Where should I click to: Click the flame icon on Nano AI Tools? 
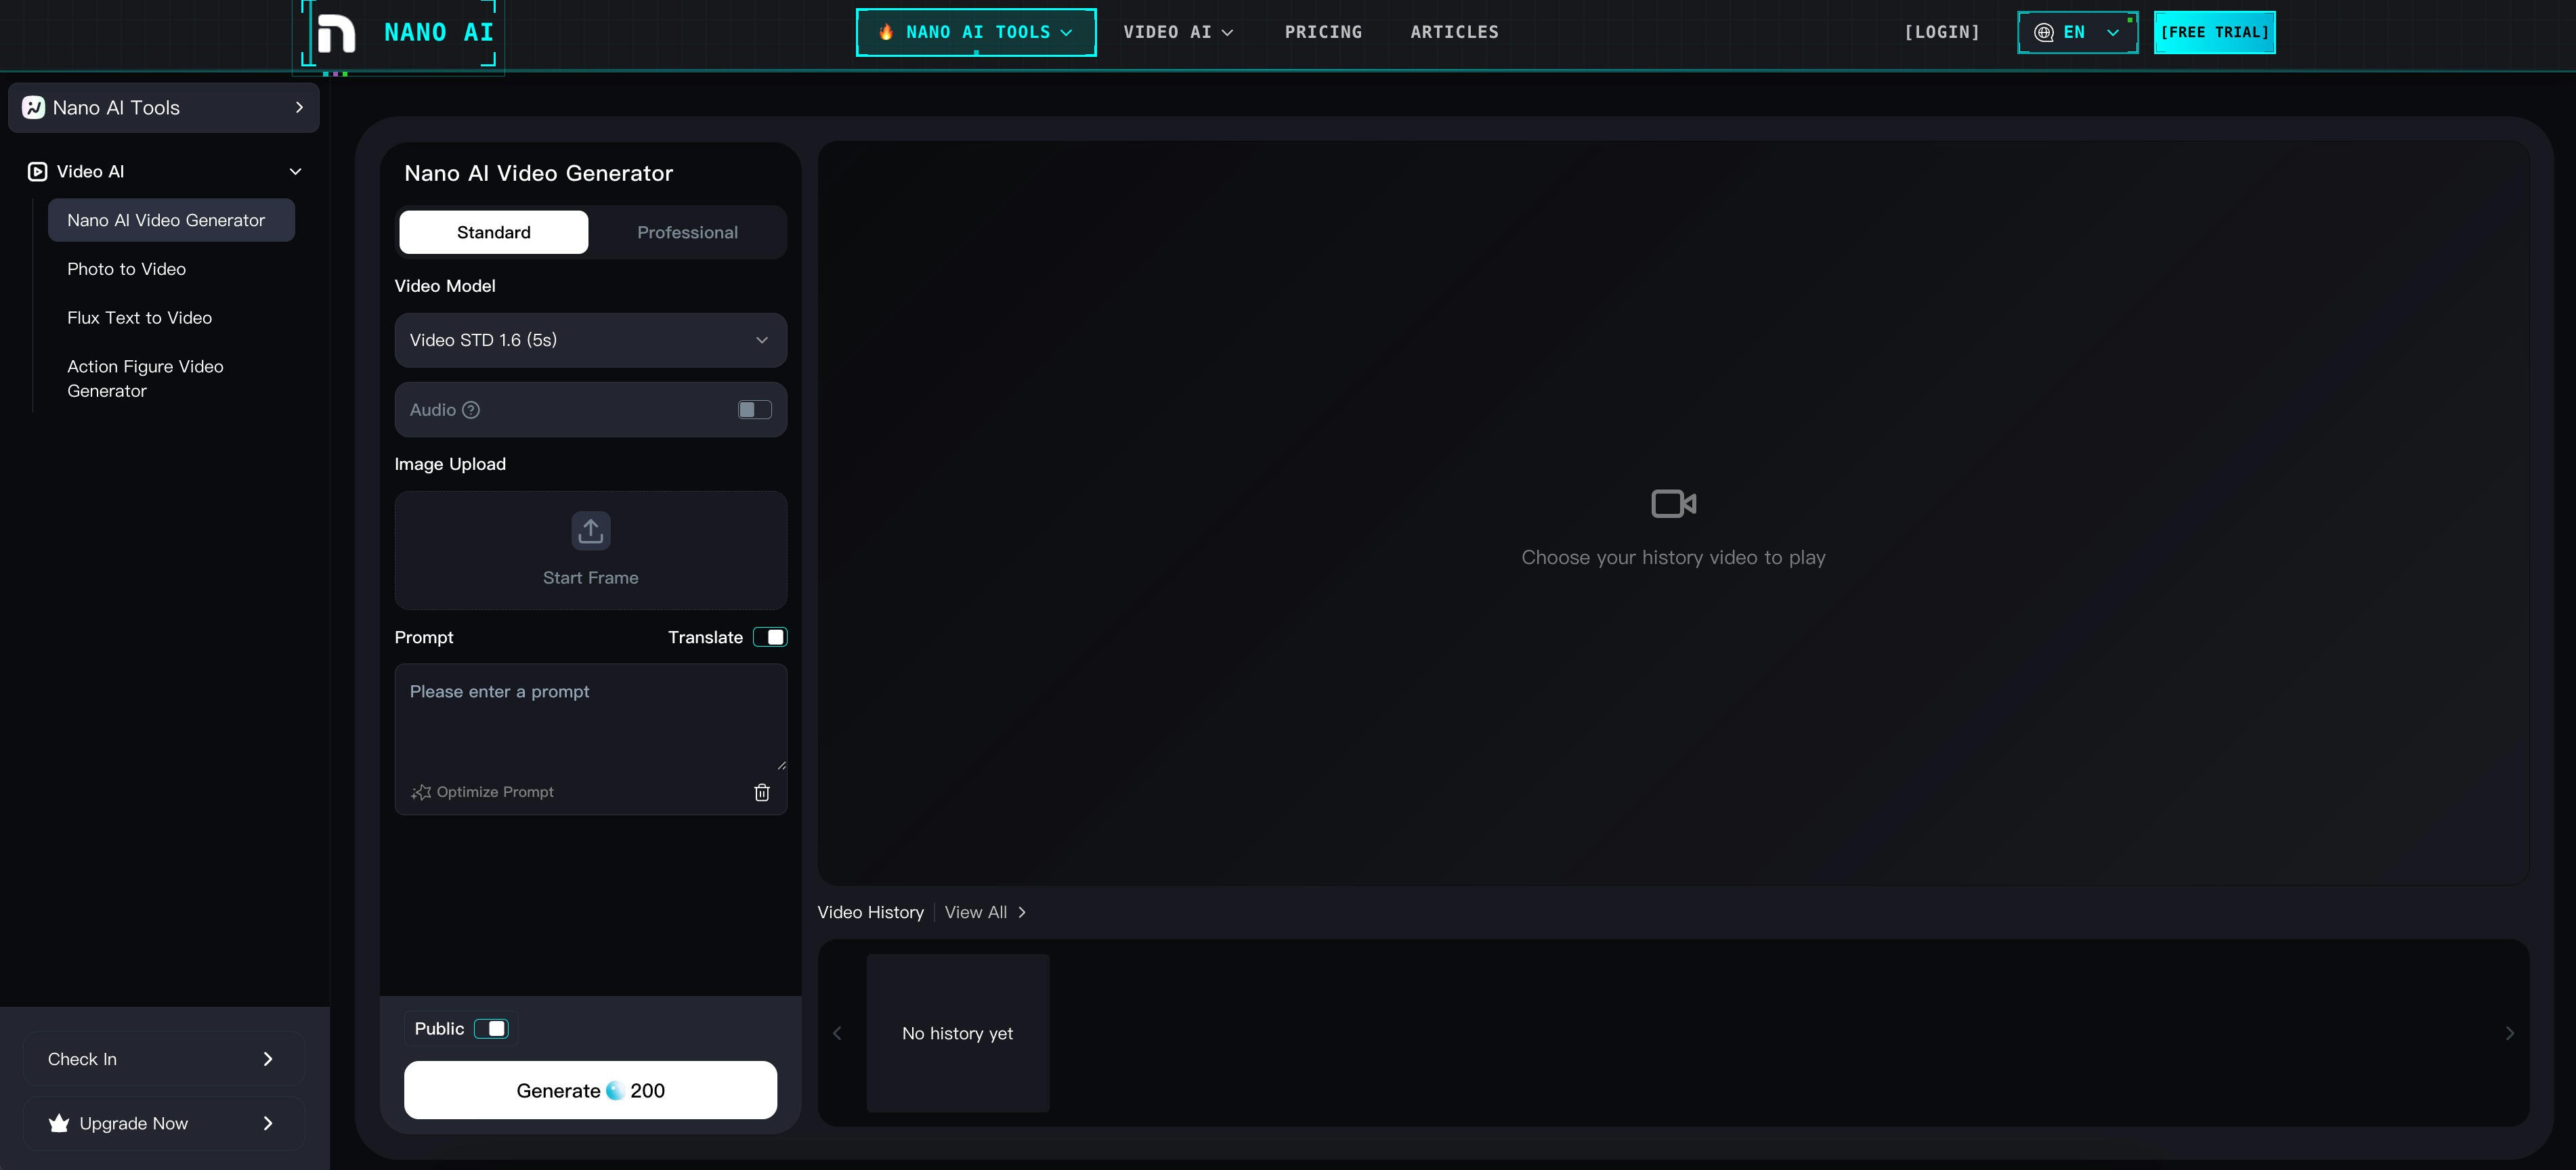(x=886, y=31)
